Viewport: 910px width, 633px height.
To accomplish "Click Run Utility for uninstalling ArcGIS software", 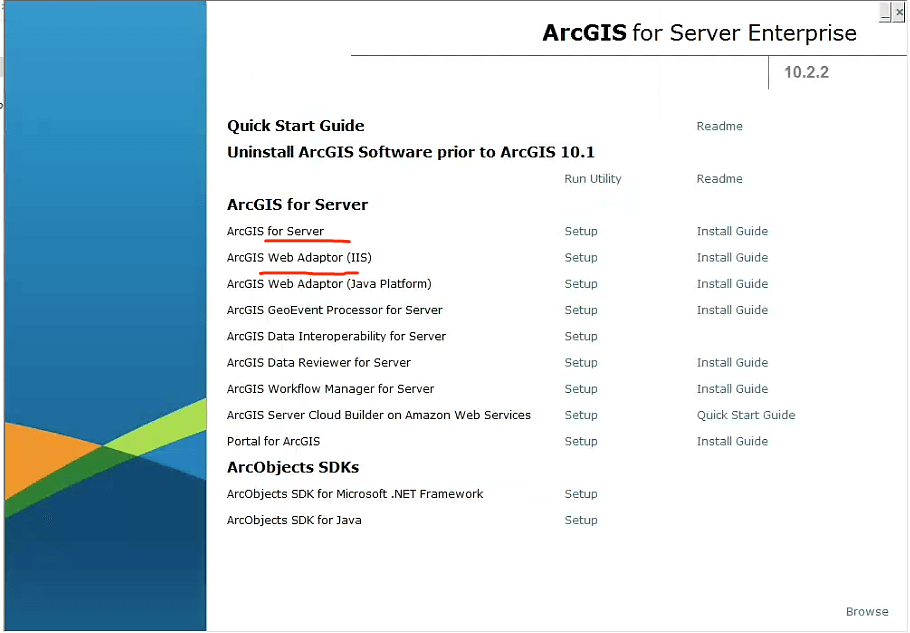I will 592,179.
